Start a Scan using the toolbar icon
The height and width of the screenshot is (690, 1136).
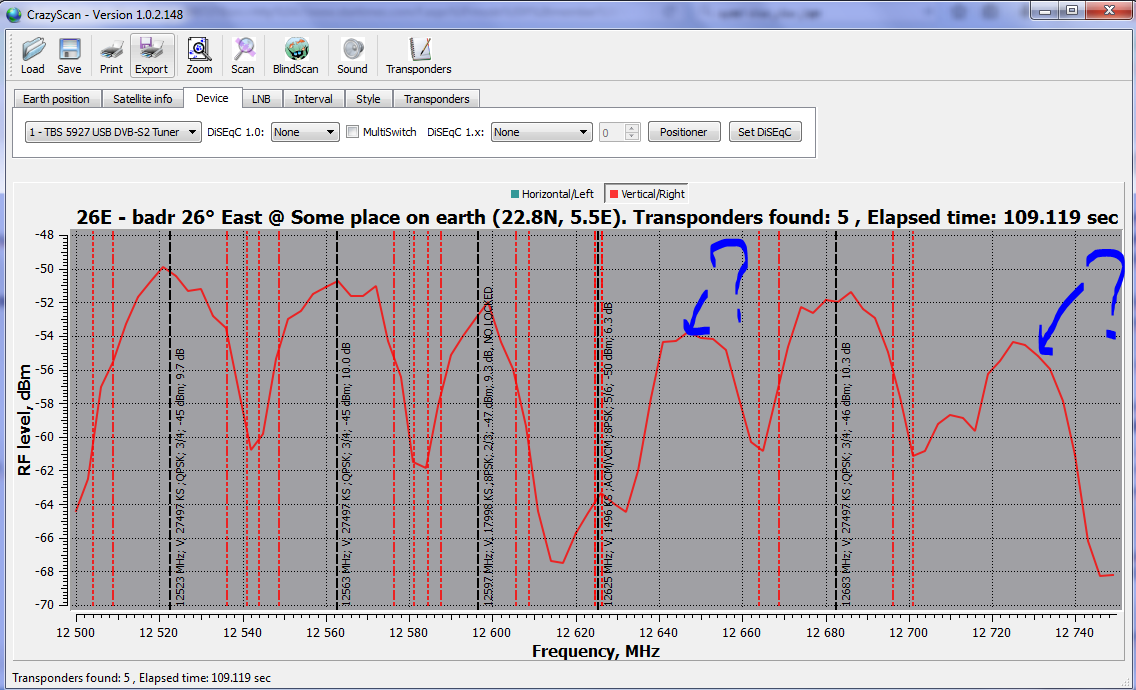(243, 50)
